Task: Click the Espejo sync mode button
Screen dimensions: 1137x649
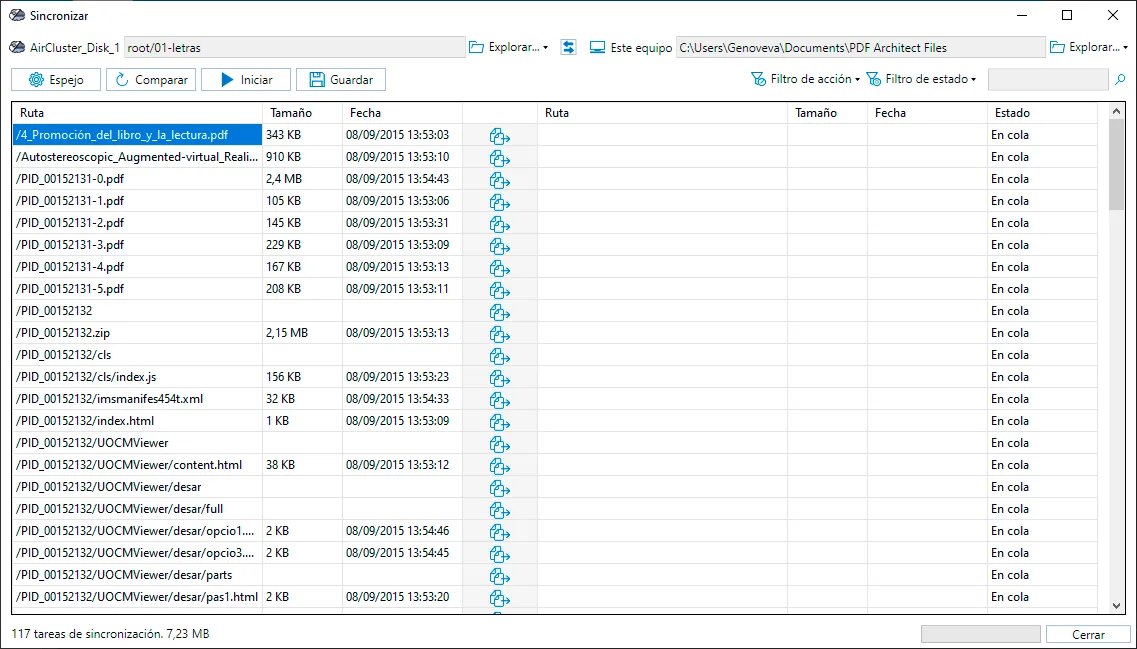Action: 56,80
